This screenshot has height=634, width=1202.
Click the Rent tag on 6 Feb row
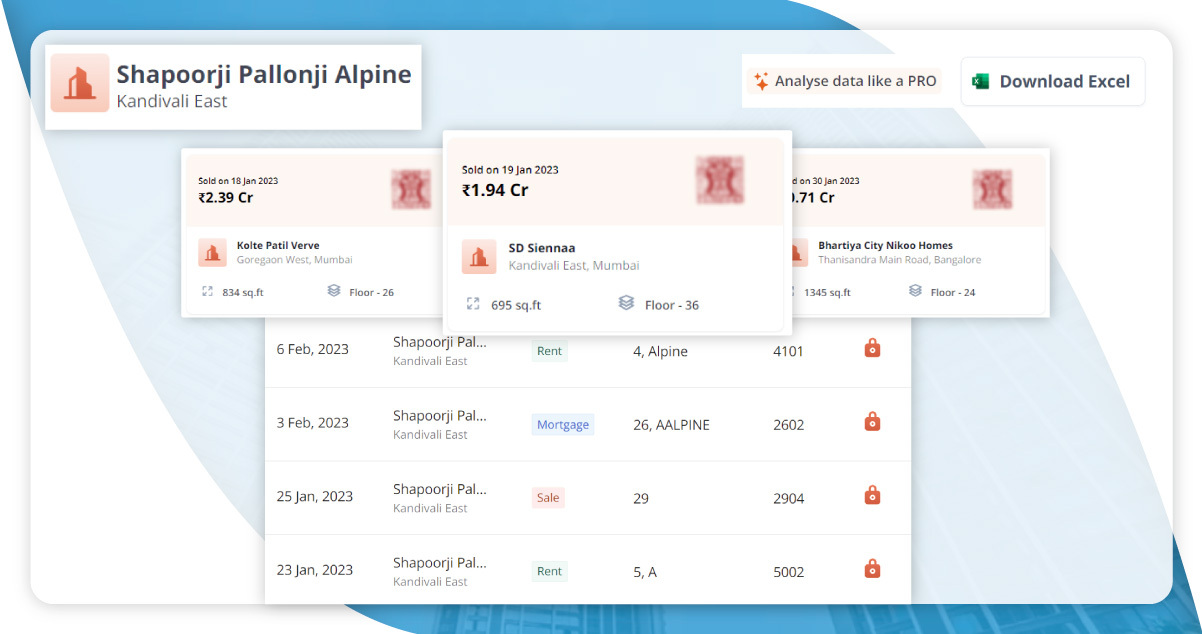pos(550,351)
